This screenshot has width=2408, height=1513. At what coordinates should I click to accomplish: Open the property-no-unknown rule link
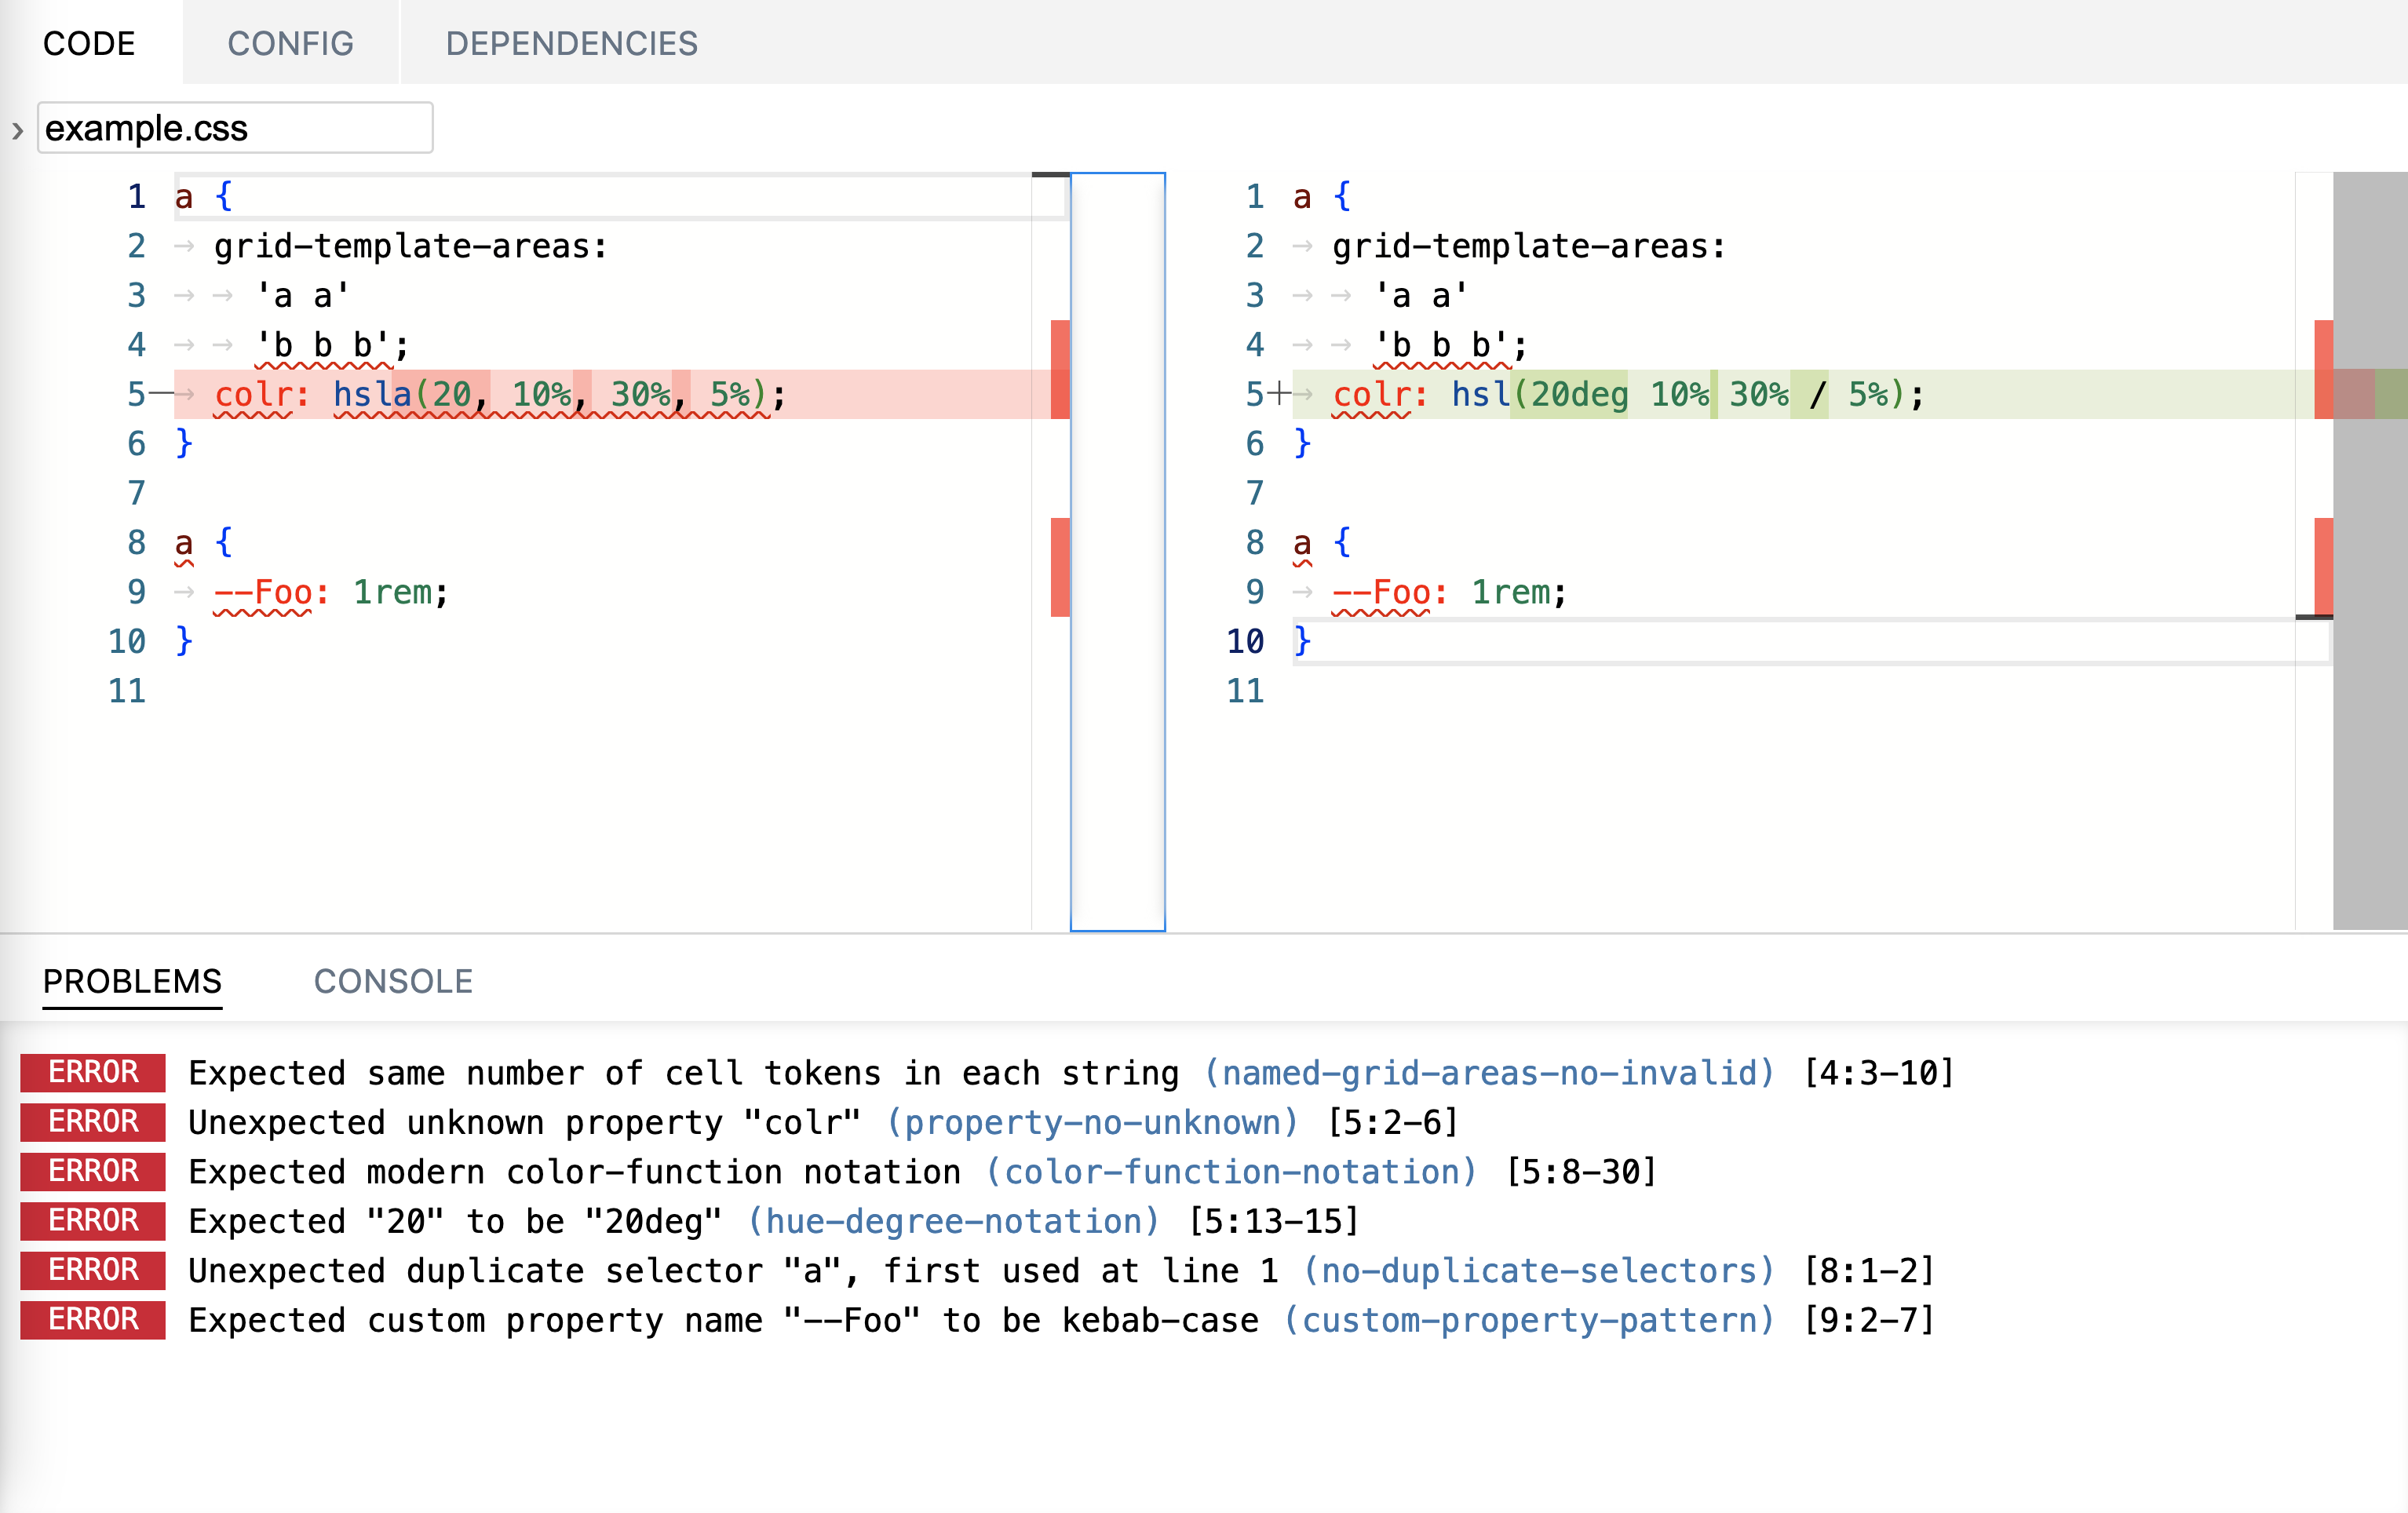click(1092, 1122)
